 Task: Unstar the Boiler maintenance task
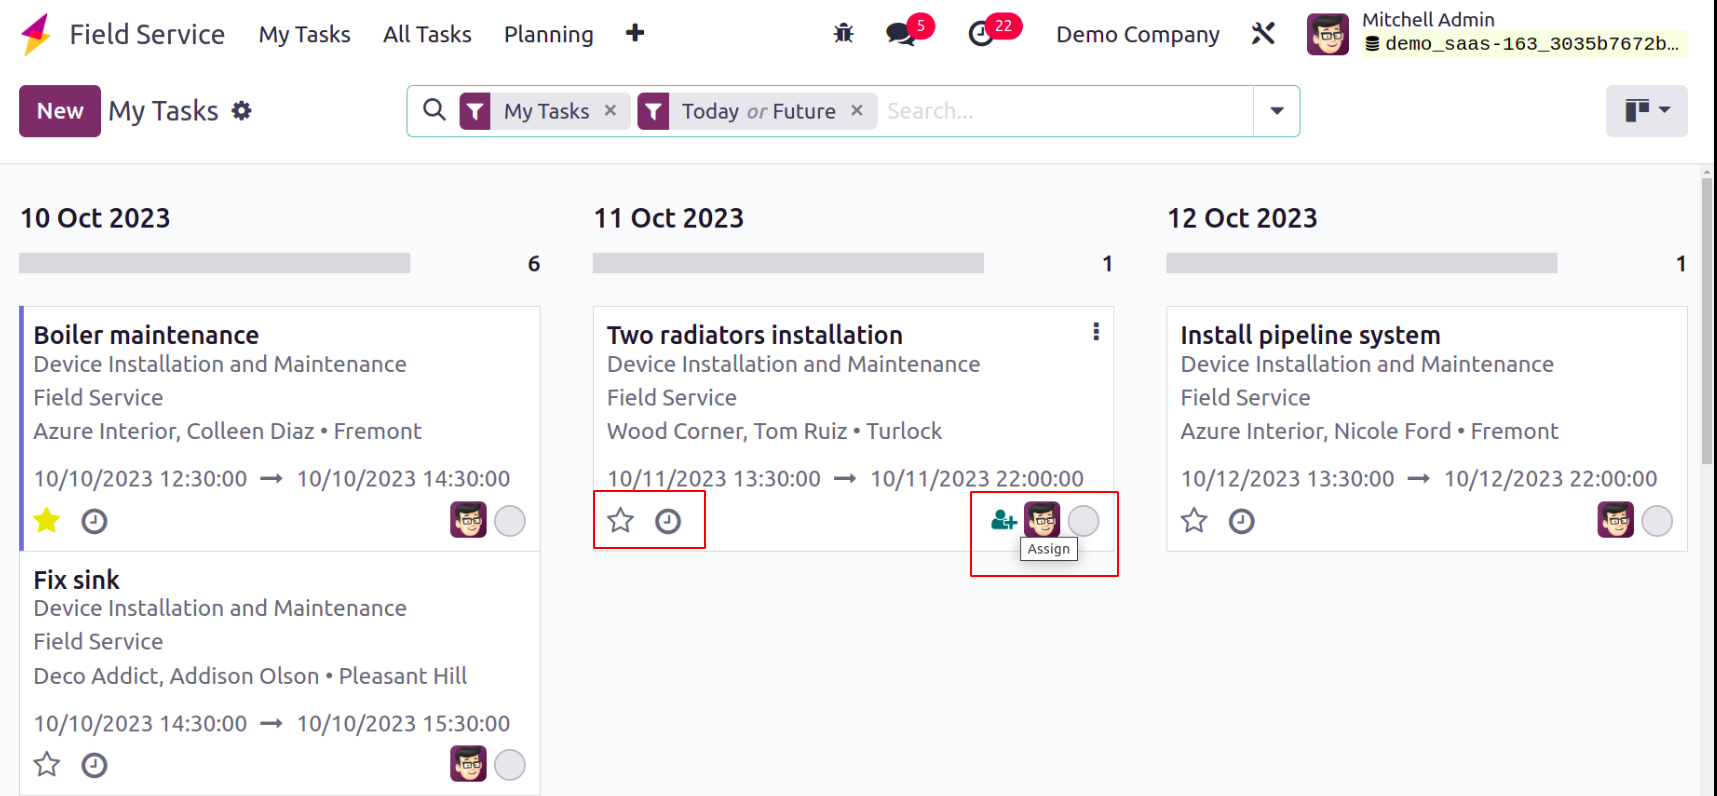(x=47, y=521)
